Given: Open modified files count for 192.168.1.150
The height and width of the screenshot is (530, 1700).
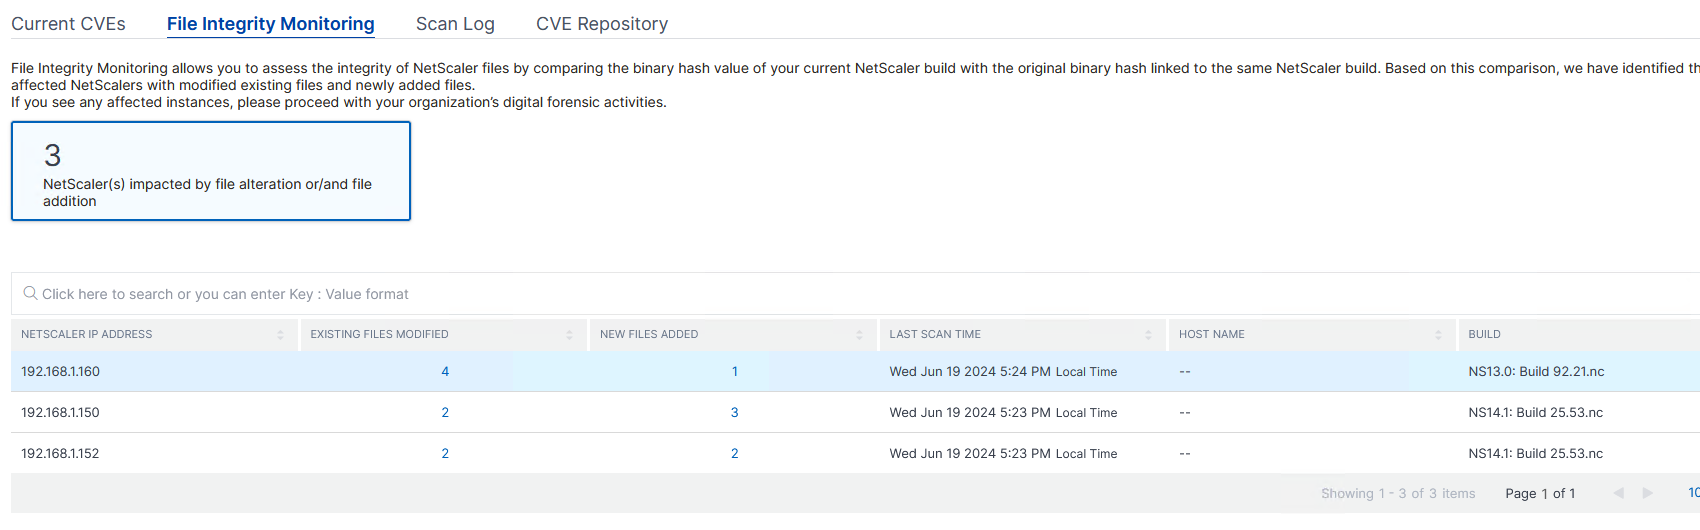Looking at the screenshot, I should 445,412.
